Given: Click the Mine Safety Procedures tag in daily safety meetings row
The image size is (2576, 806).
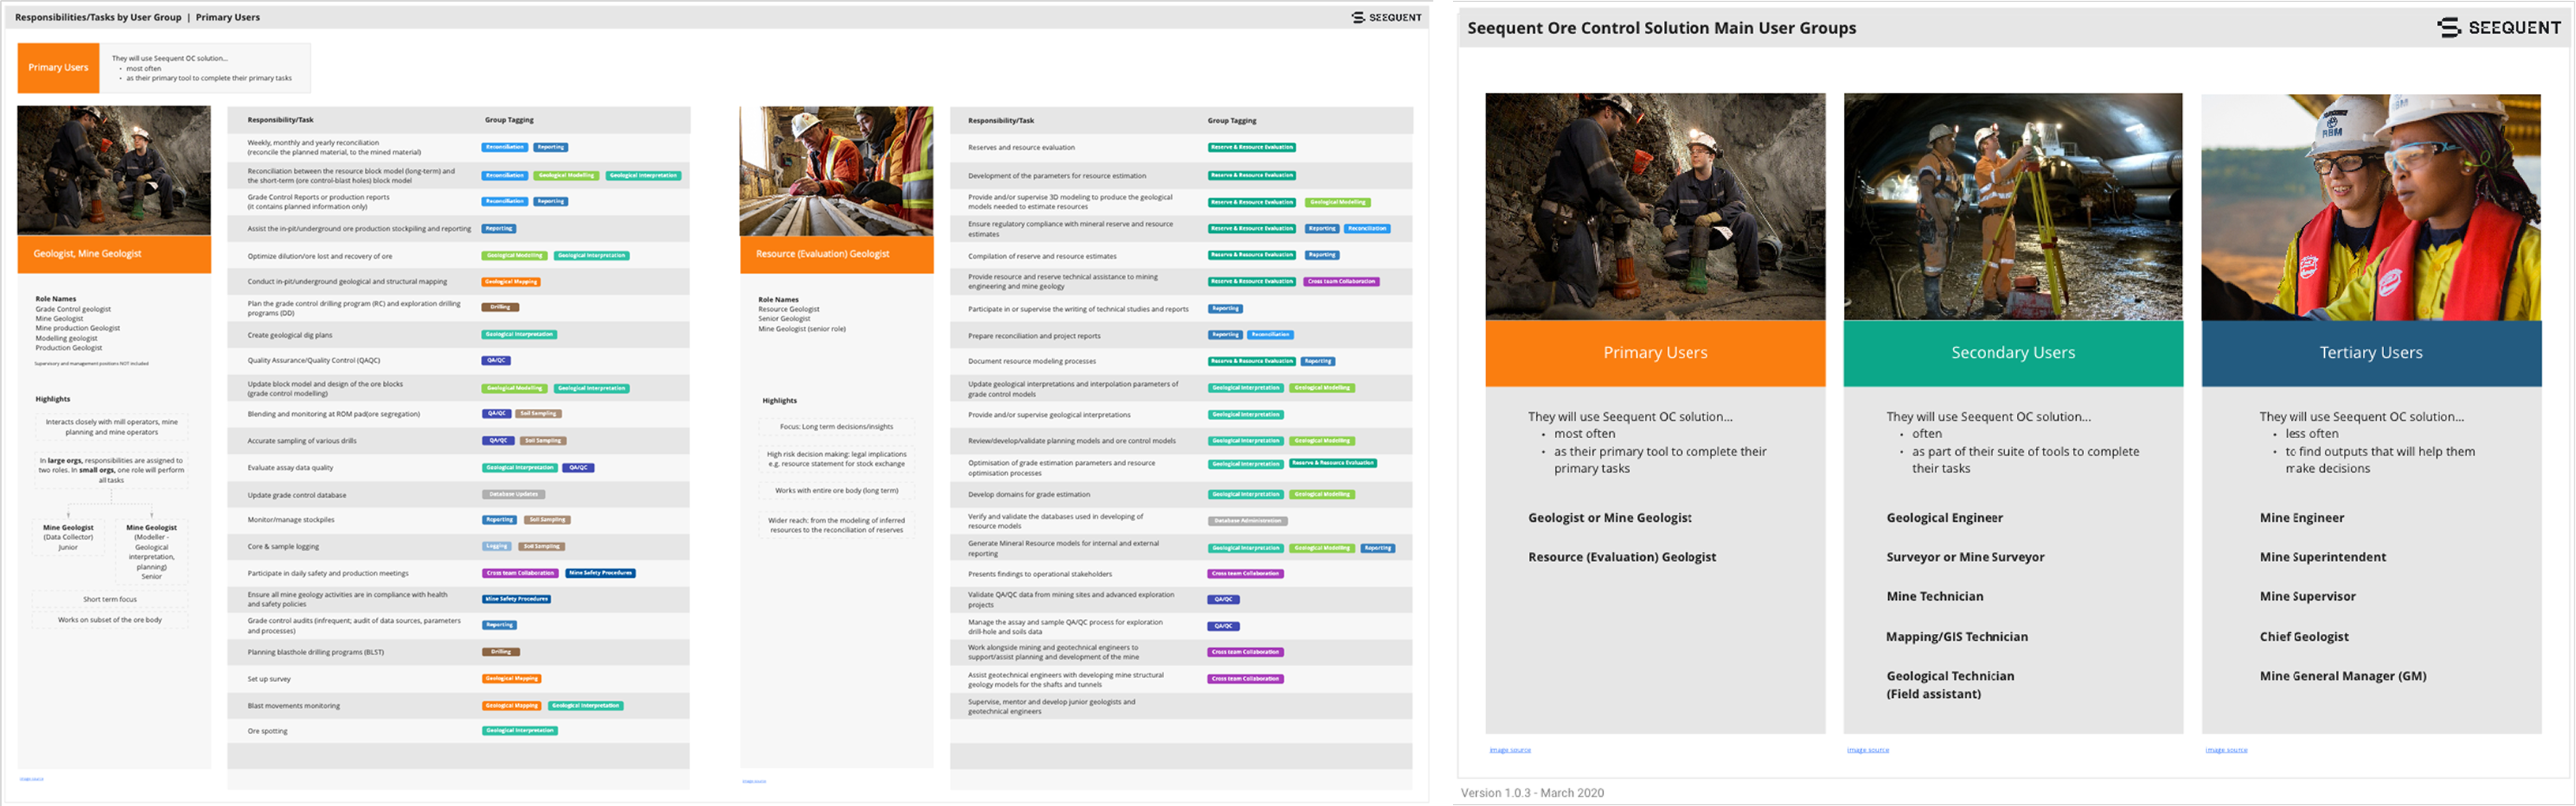Looking at the screenshot, I should point(600,574).
